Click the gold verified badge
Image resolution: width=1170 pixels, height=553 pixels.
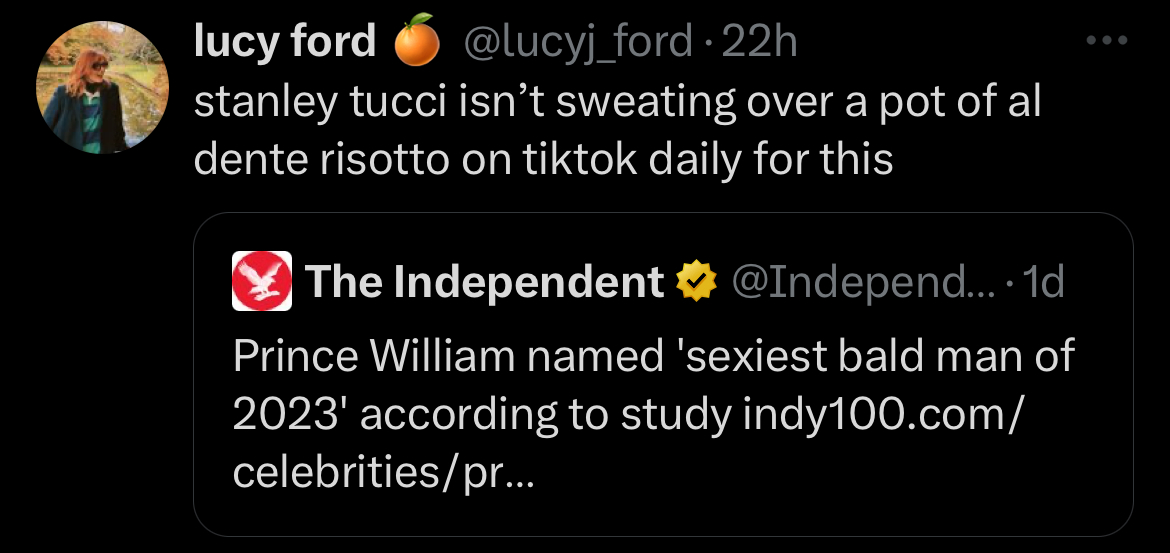coord(698,283)
